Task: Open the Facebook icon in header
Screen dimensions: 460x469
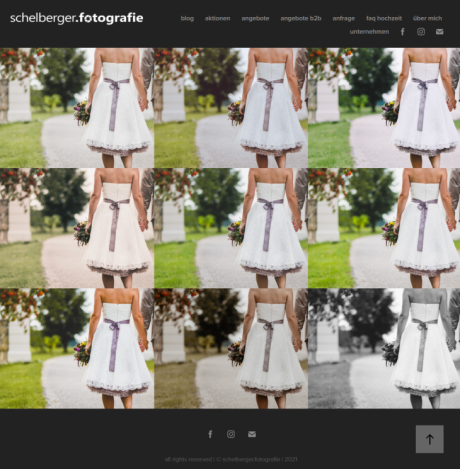Action: [x=403, y=32]
